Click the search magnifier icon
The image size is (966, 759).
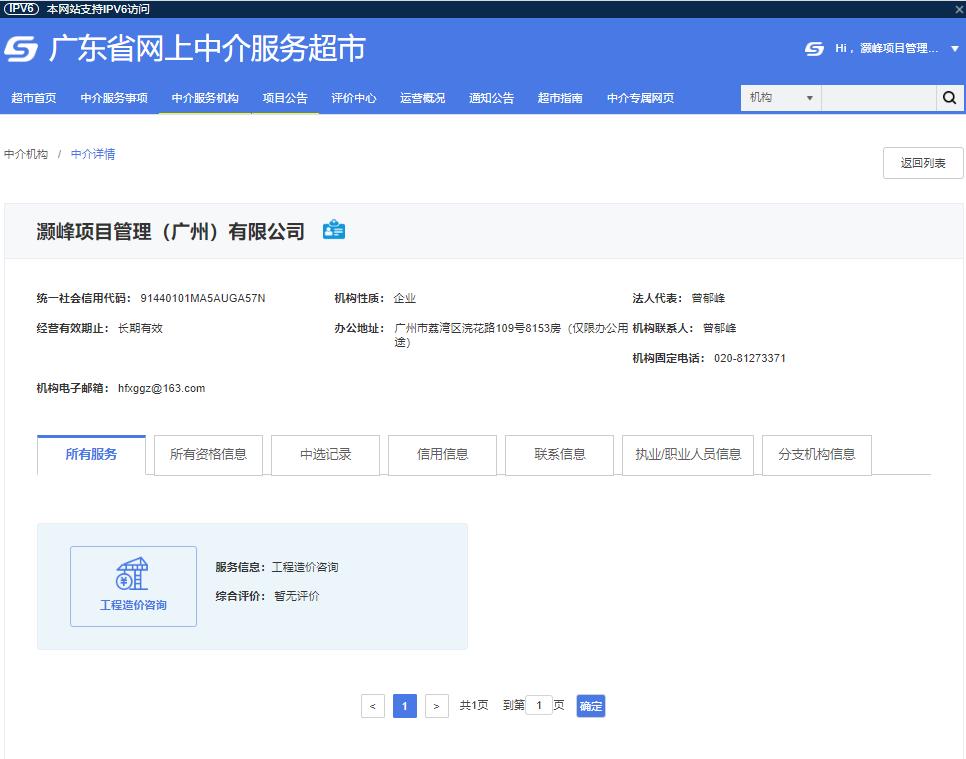[x=949, y=98]
